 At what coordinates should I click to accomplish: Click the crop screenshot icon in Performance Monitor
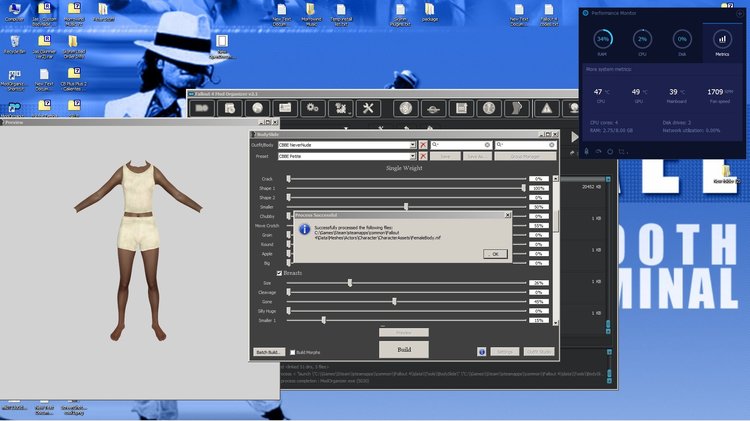(x=622, y=151)
